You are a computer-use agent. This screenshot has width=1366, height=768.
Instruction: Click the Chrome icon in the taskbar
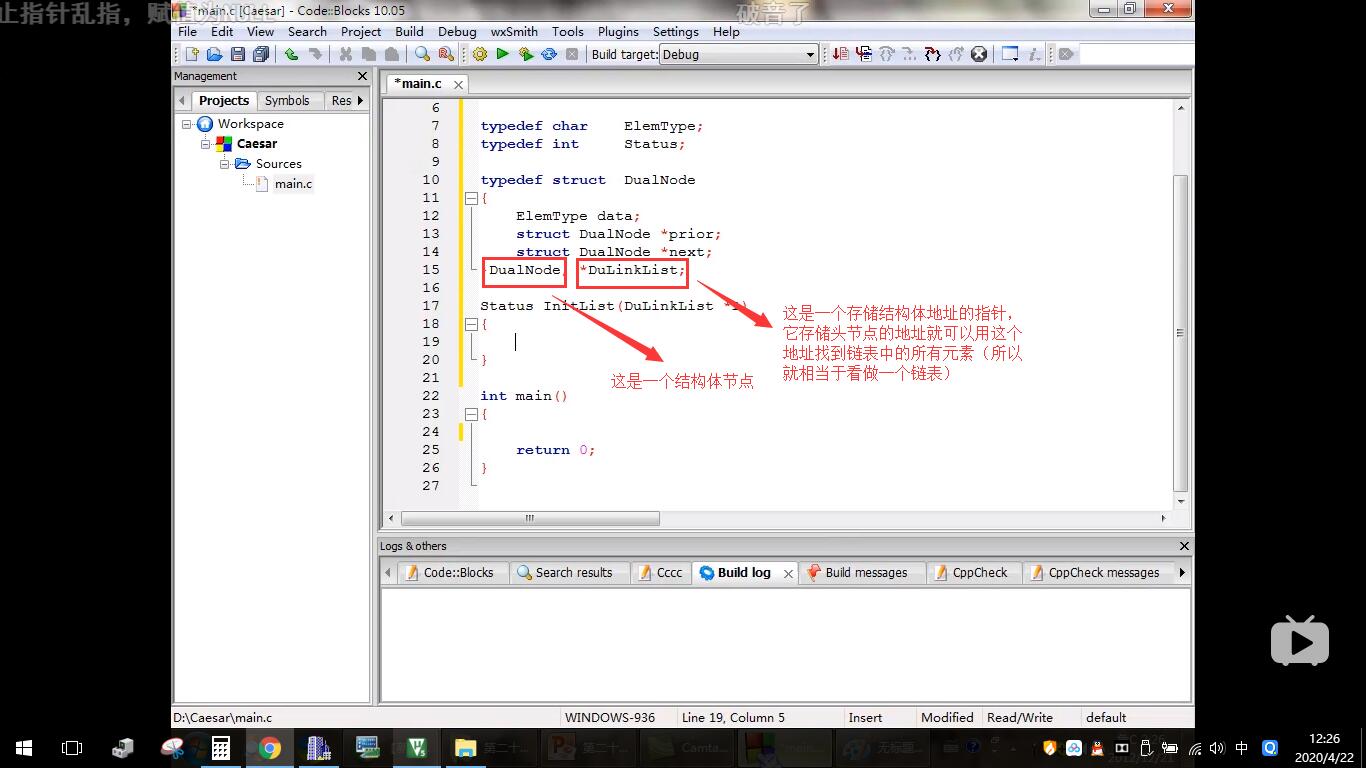click(x=269, y=747)
